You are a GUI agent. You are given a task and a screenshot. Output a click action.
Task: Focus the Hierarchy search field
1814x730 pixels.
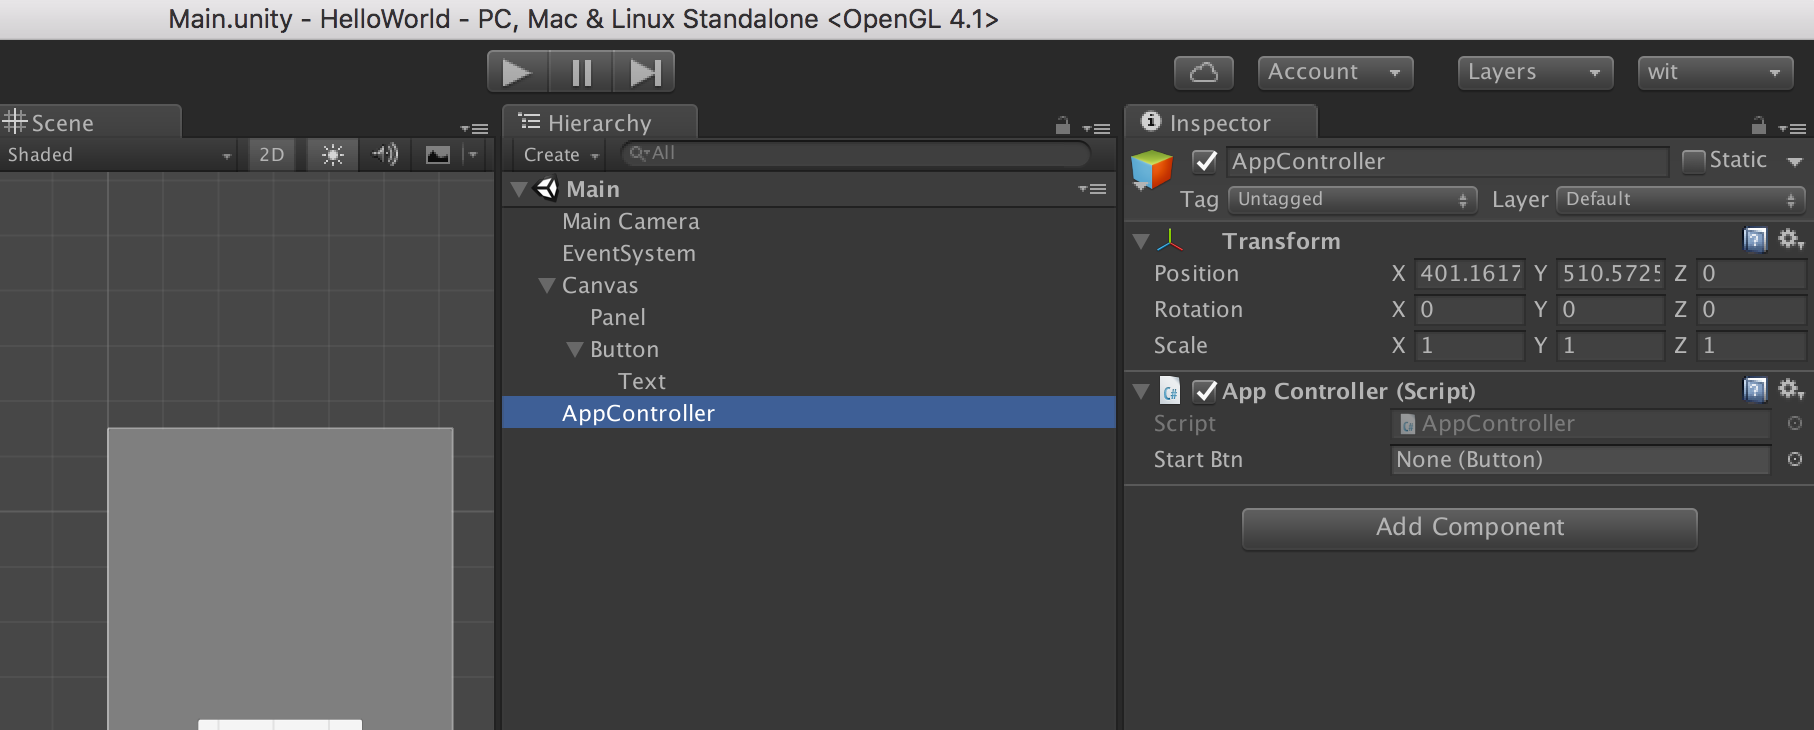[x=855, y=154]
